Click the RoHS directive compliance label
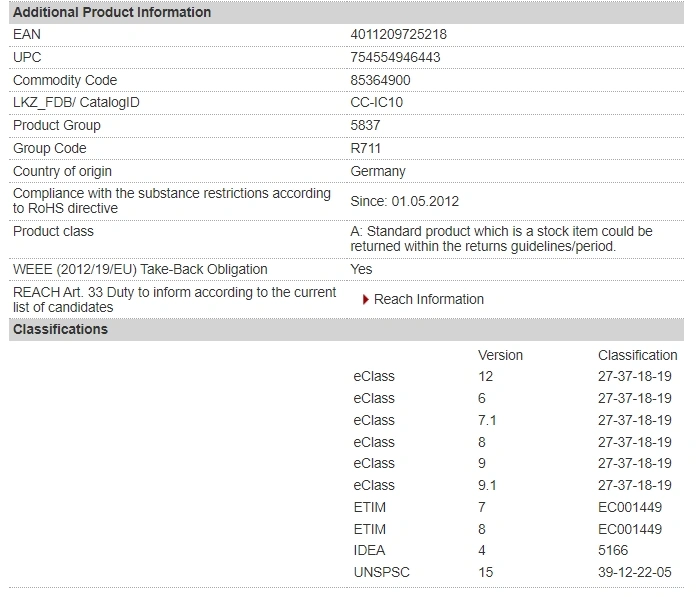Viewport: 699px width, 597px height. 172,201
